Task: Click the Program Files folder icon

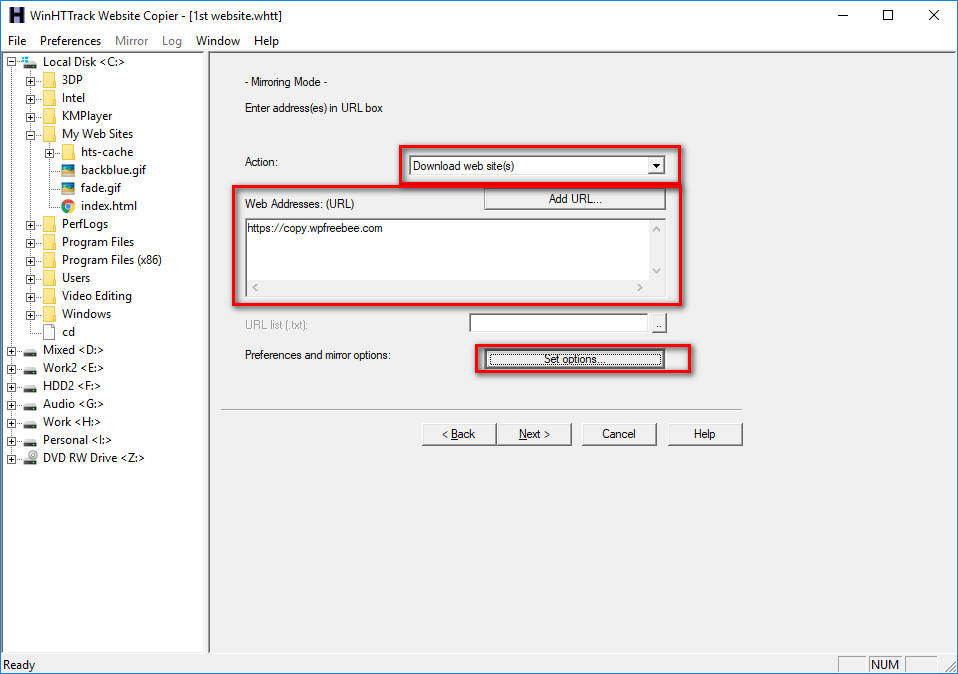Action: pos(49,242)
